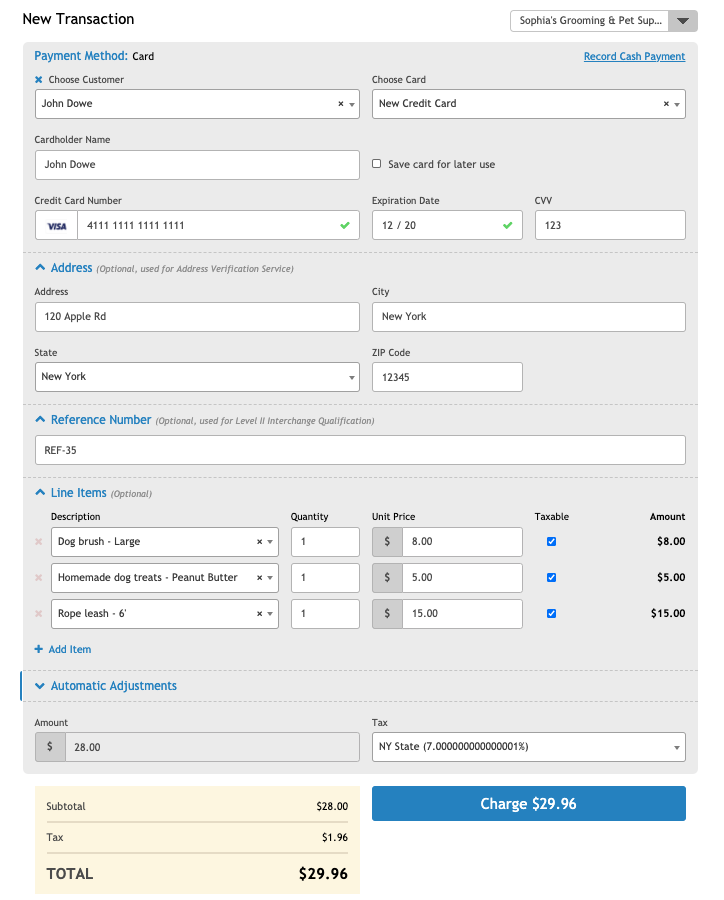724x900 pixels.
Task: Click the plus icon to add item
Action: pos(39,650)
